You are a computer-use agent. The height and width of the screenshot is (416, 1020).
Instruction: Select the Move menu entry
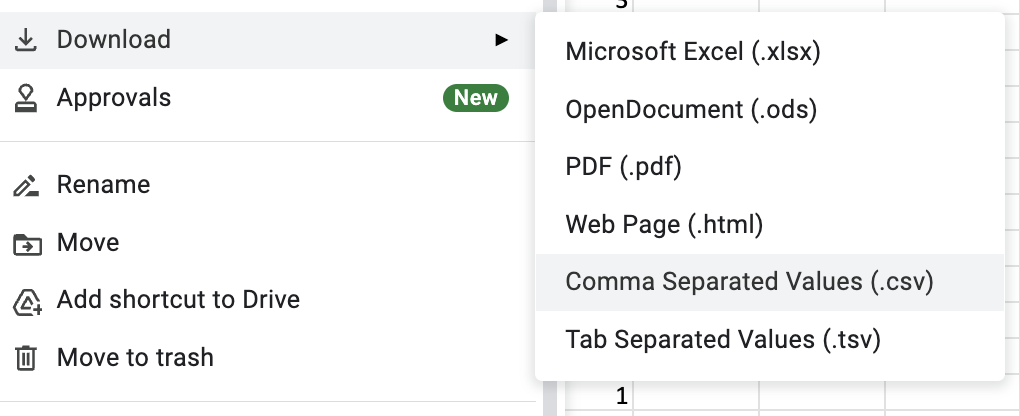(267, 243)
